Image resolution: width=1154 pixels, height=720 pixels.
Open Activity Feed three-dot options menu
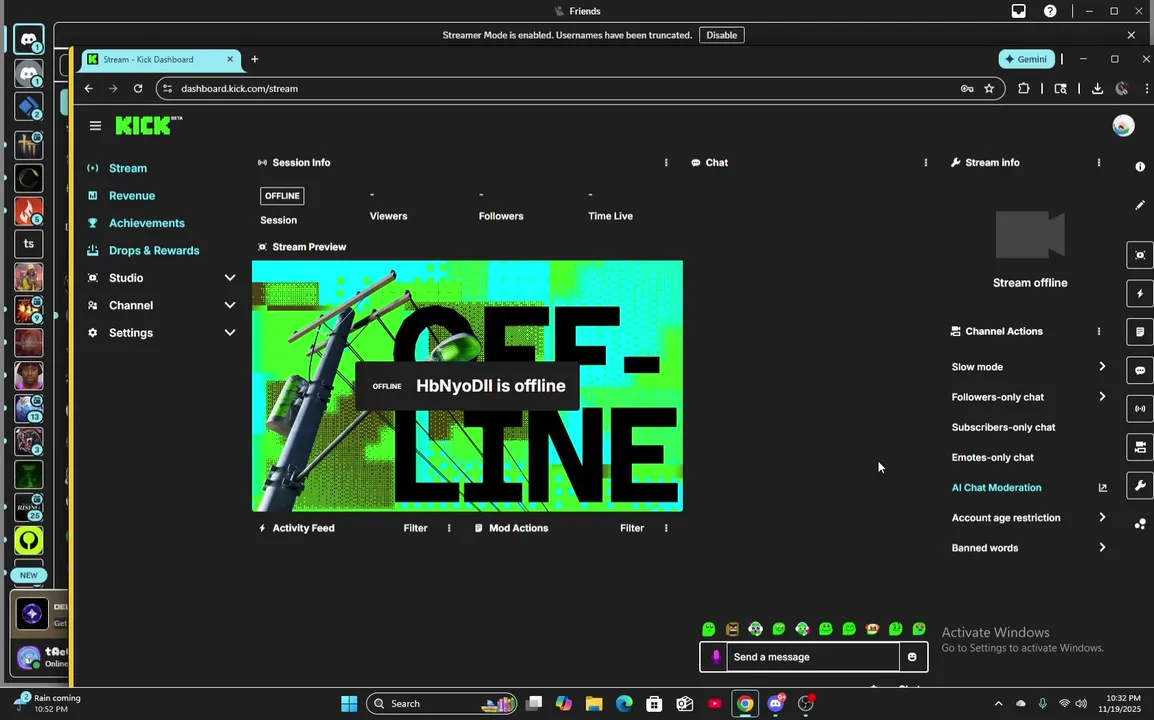tap(449, 528)
